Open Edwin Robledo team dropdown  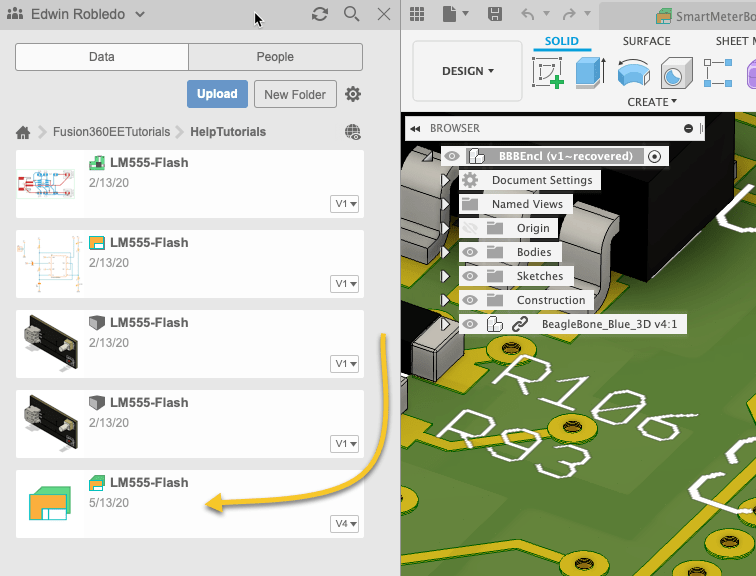pos(140,14)
